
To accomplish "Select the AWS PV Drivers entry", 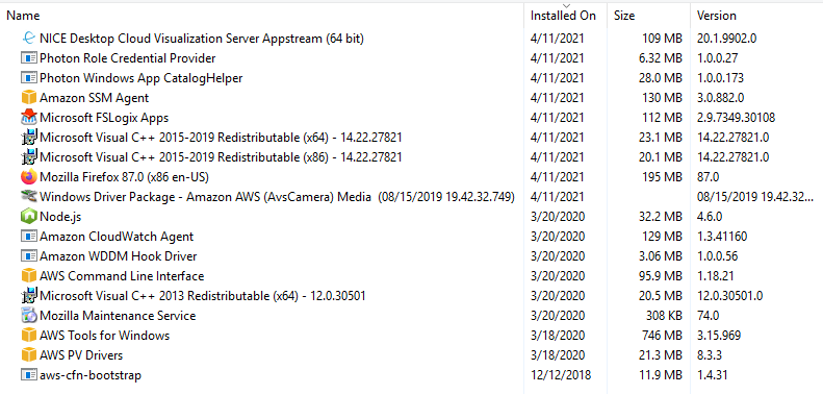I will 81,356.
